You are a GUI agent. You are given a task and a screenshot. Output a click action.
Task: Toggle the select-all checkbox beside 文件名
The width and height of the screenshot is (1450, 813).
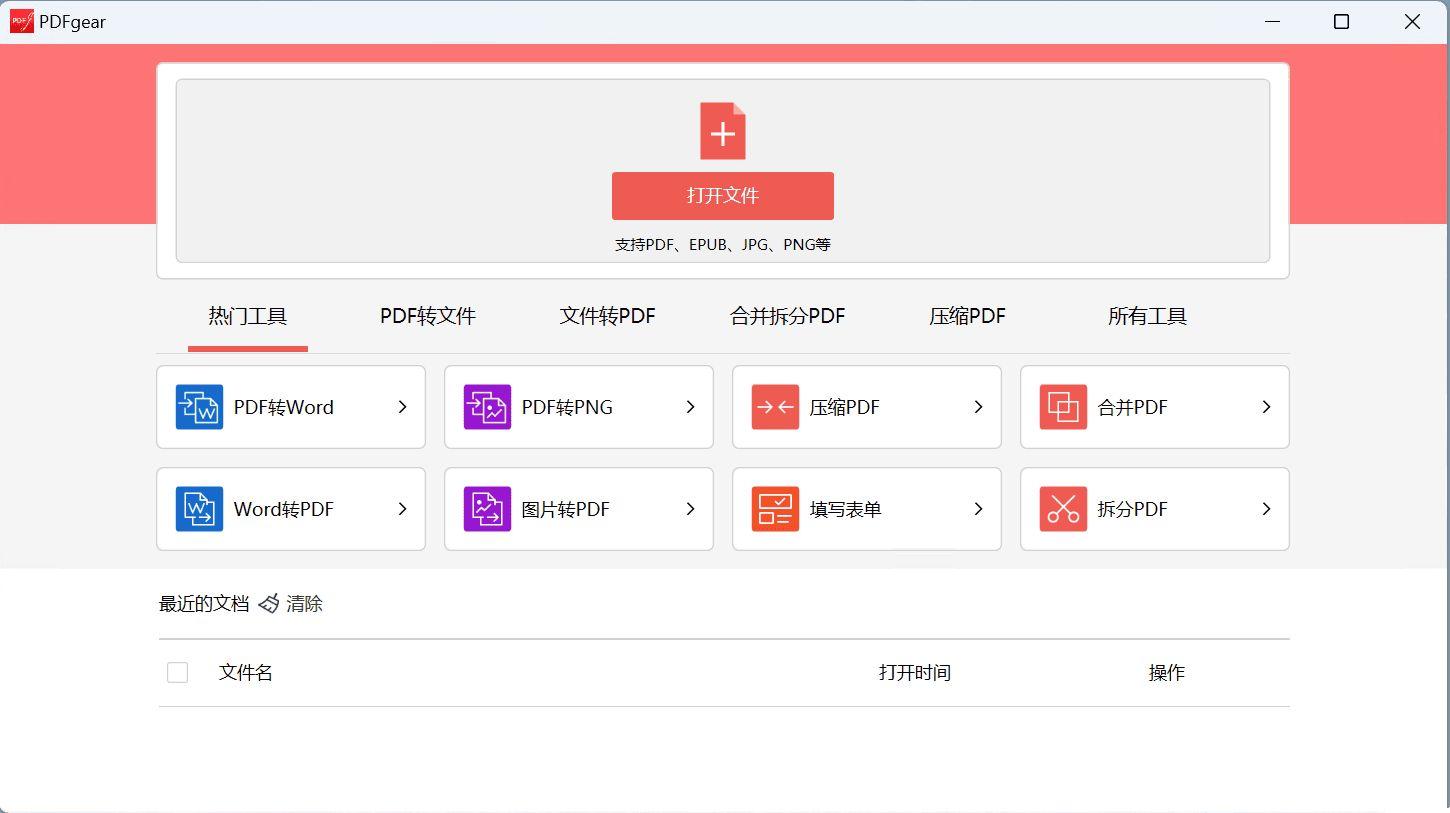(x=177, y=672)
